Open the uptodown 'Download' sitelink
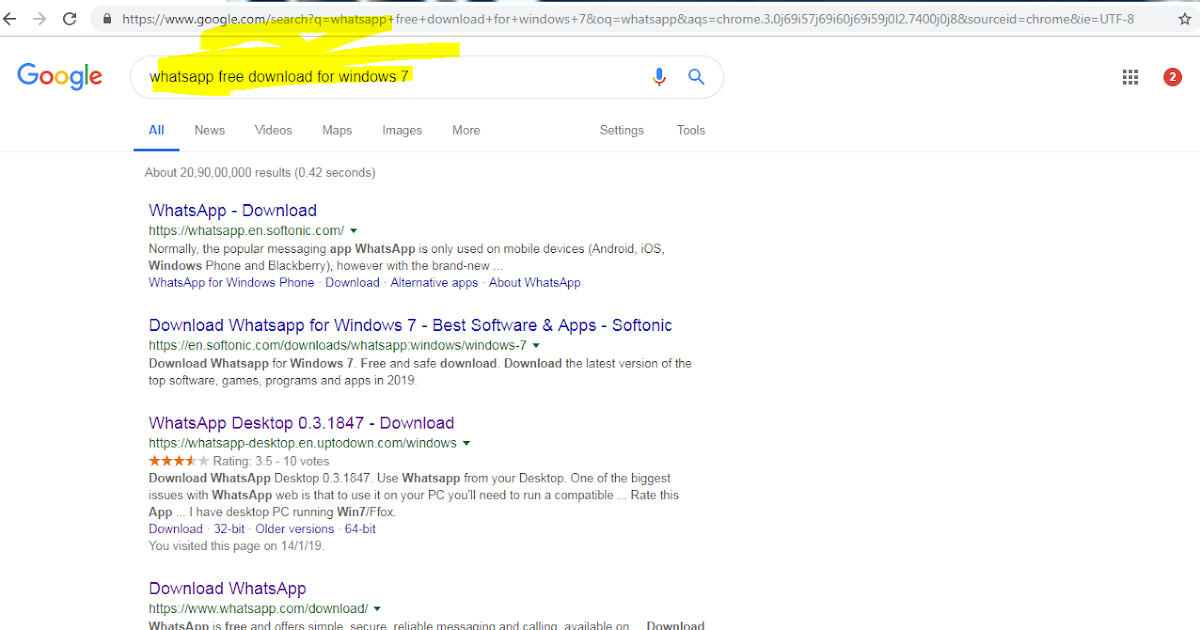The width and height of the screenshot is (1200, 630). click(175, 529)
